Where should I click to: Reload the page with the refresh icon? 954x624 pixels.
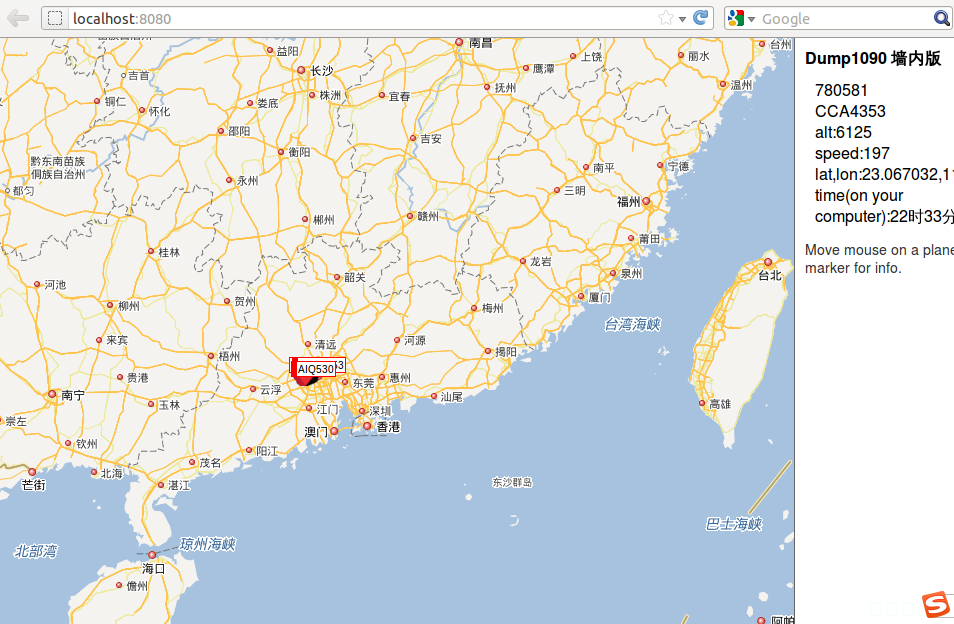(701, 18)
